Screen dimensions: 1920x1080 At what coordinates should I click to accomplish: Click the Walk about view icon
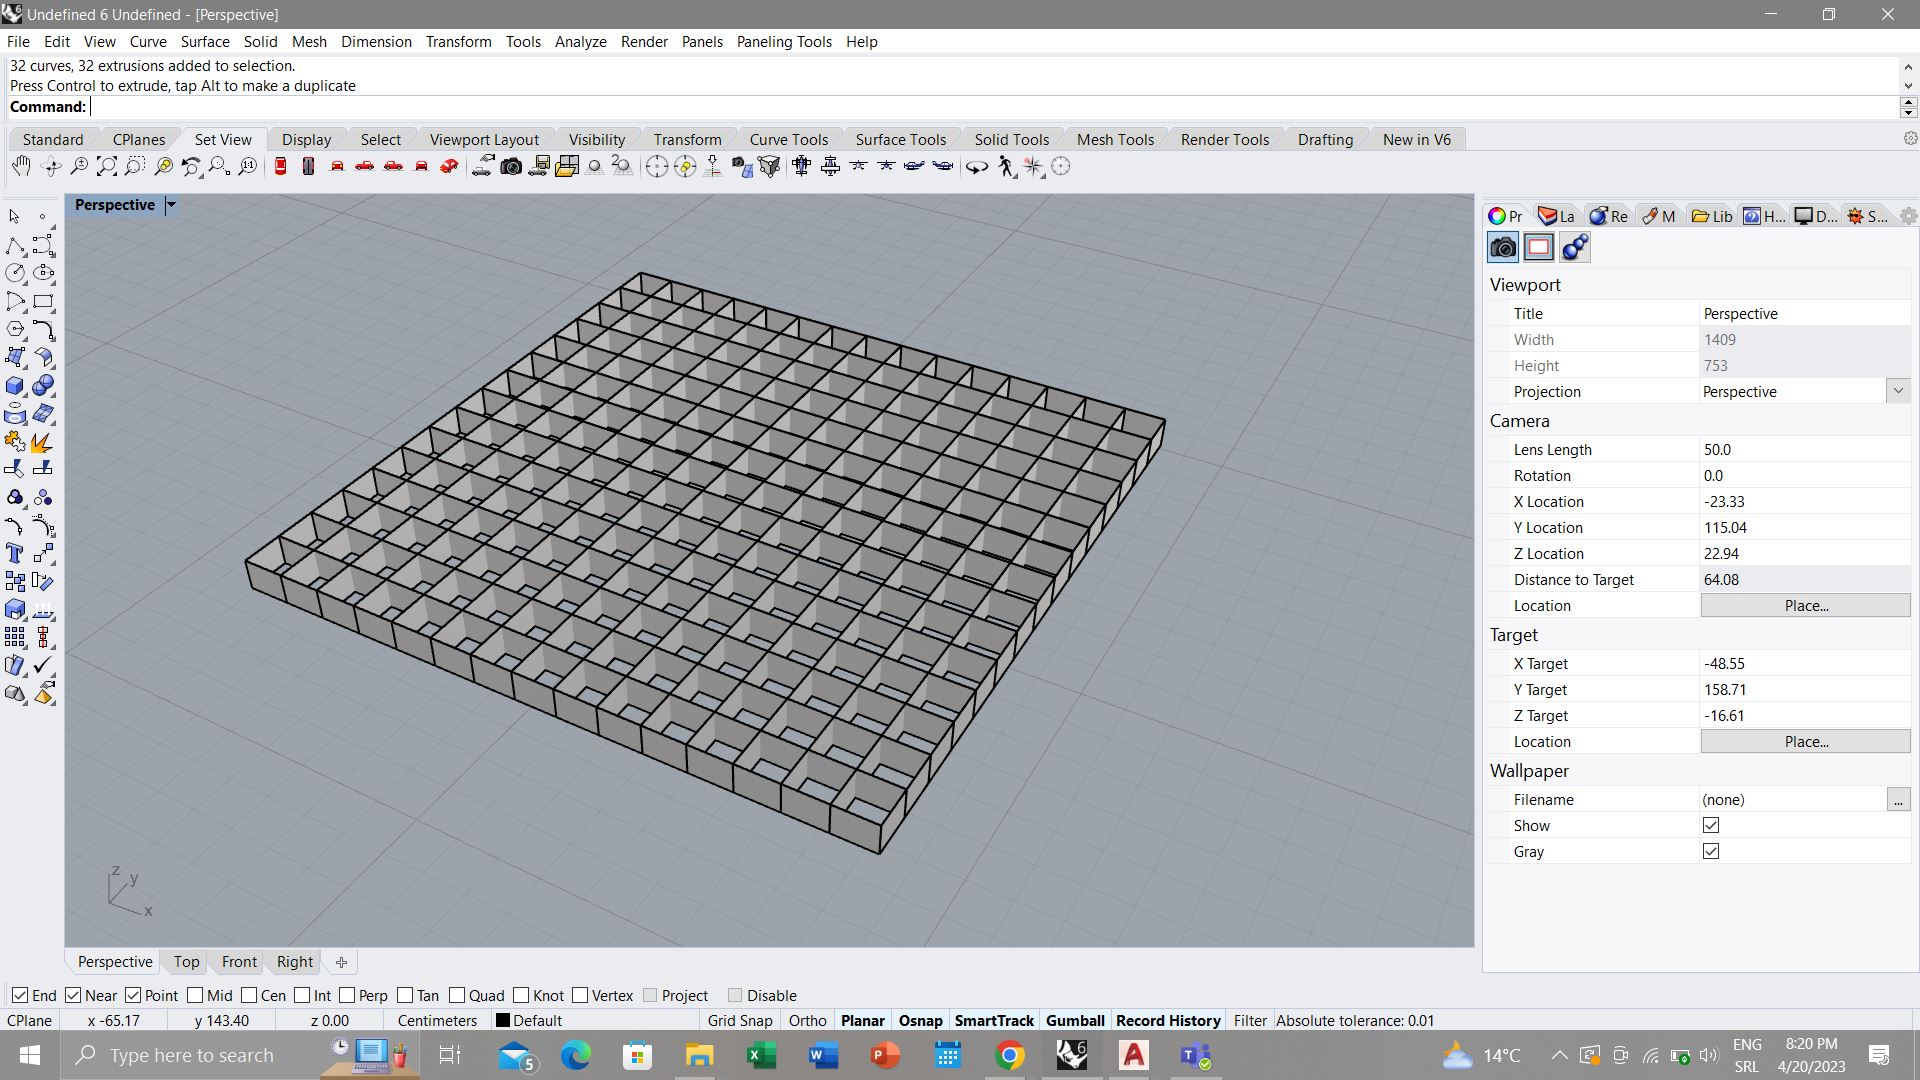pyautogui.click(x=1006, y=167)
